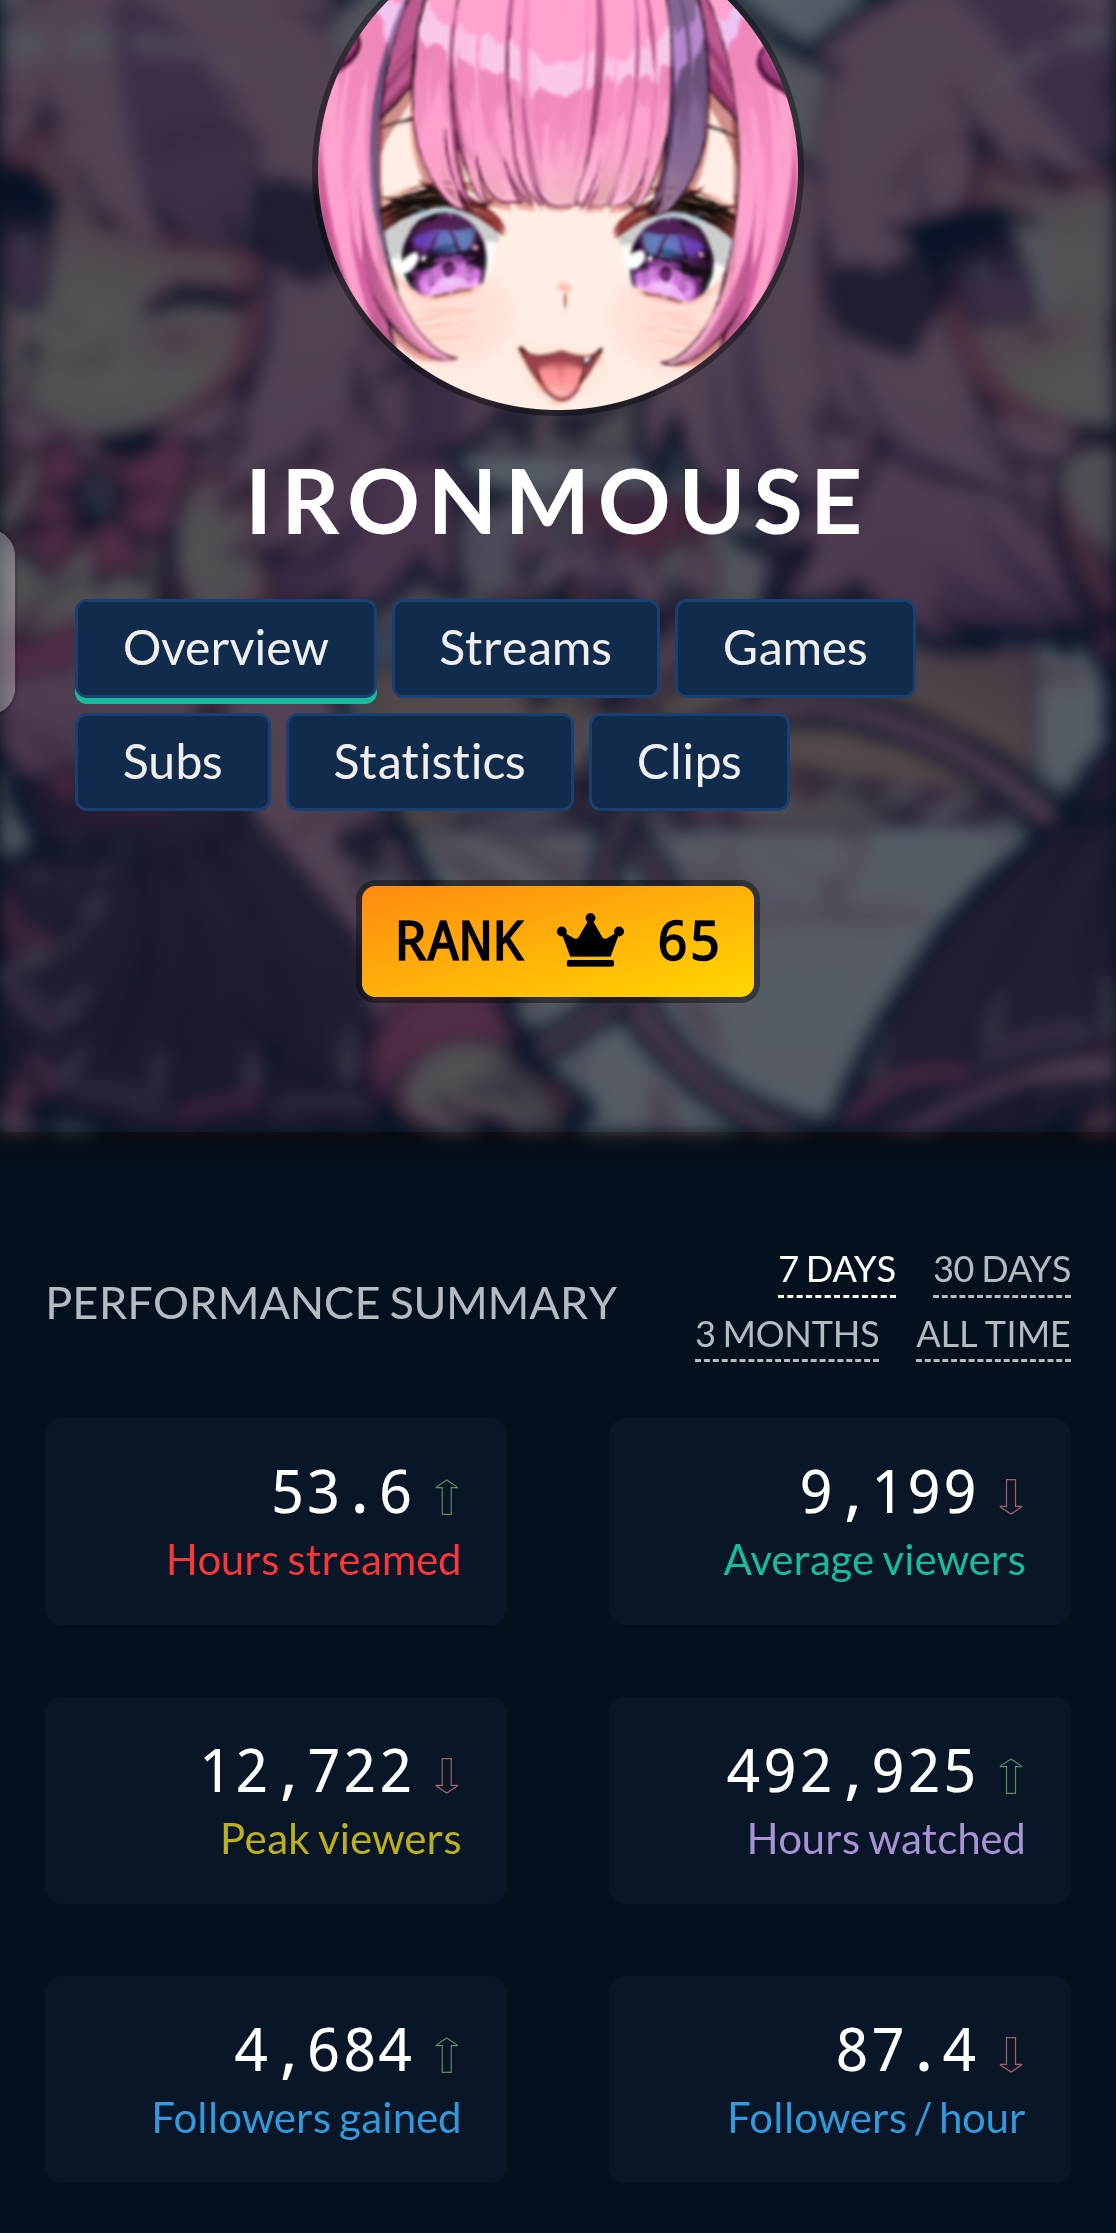
Task: Switch summary to 3 MONTHS
Action: [x=787, y=1335]
